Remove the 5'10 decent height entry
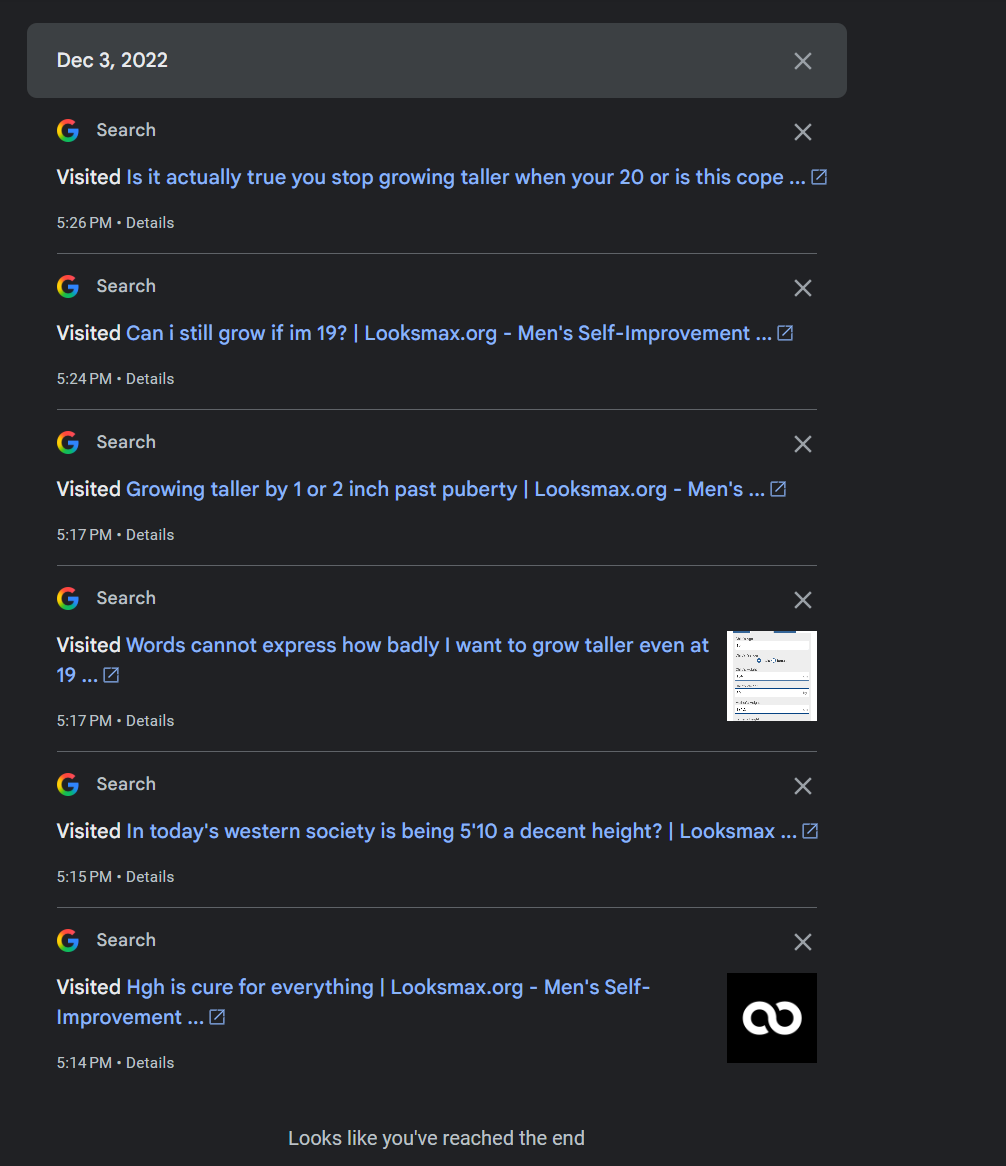Viewport: 1006px width, 1166px height. tap(802, 786)
